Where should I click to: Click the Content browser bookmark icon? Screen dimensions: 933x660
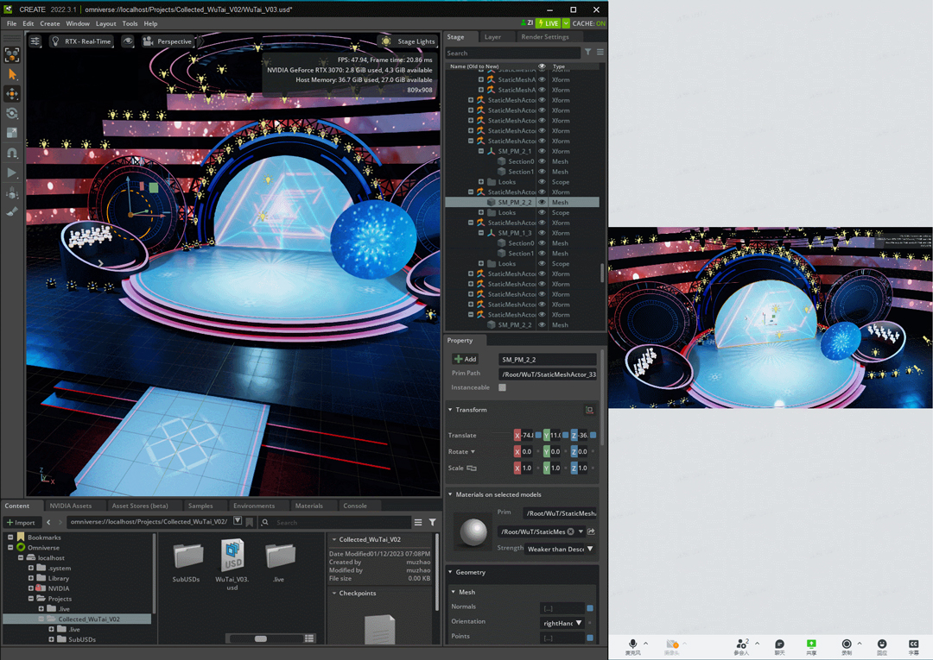click(x=249, y=522)
